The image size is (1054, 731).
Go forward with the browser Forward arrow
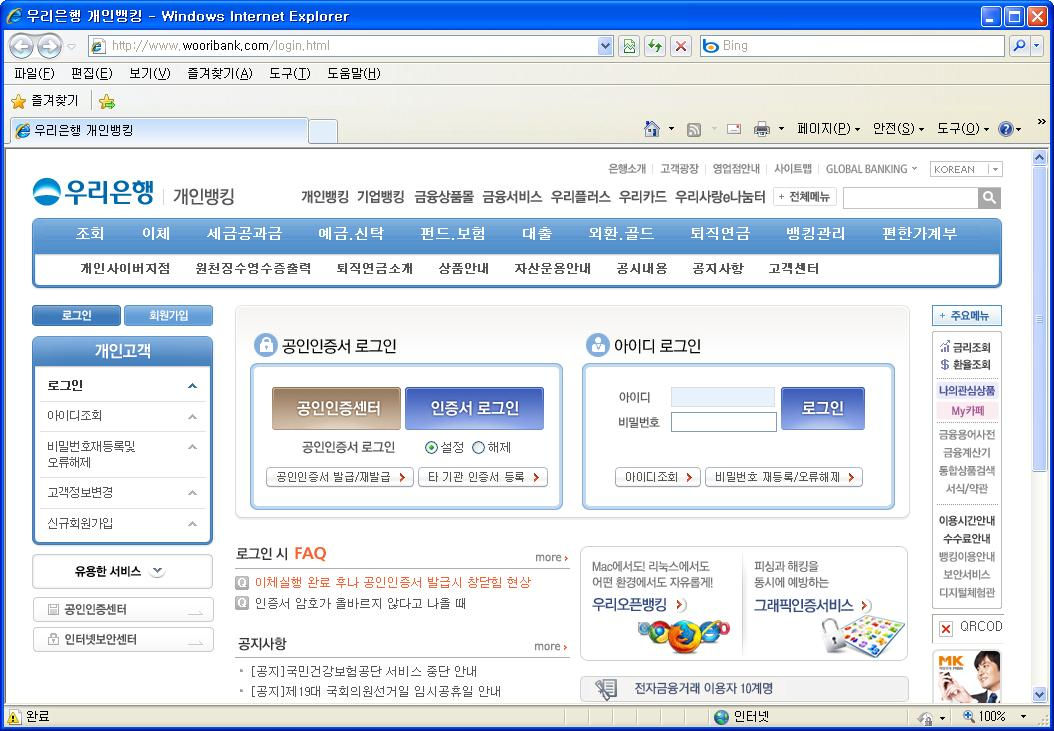49,46
